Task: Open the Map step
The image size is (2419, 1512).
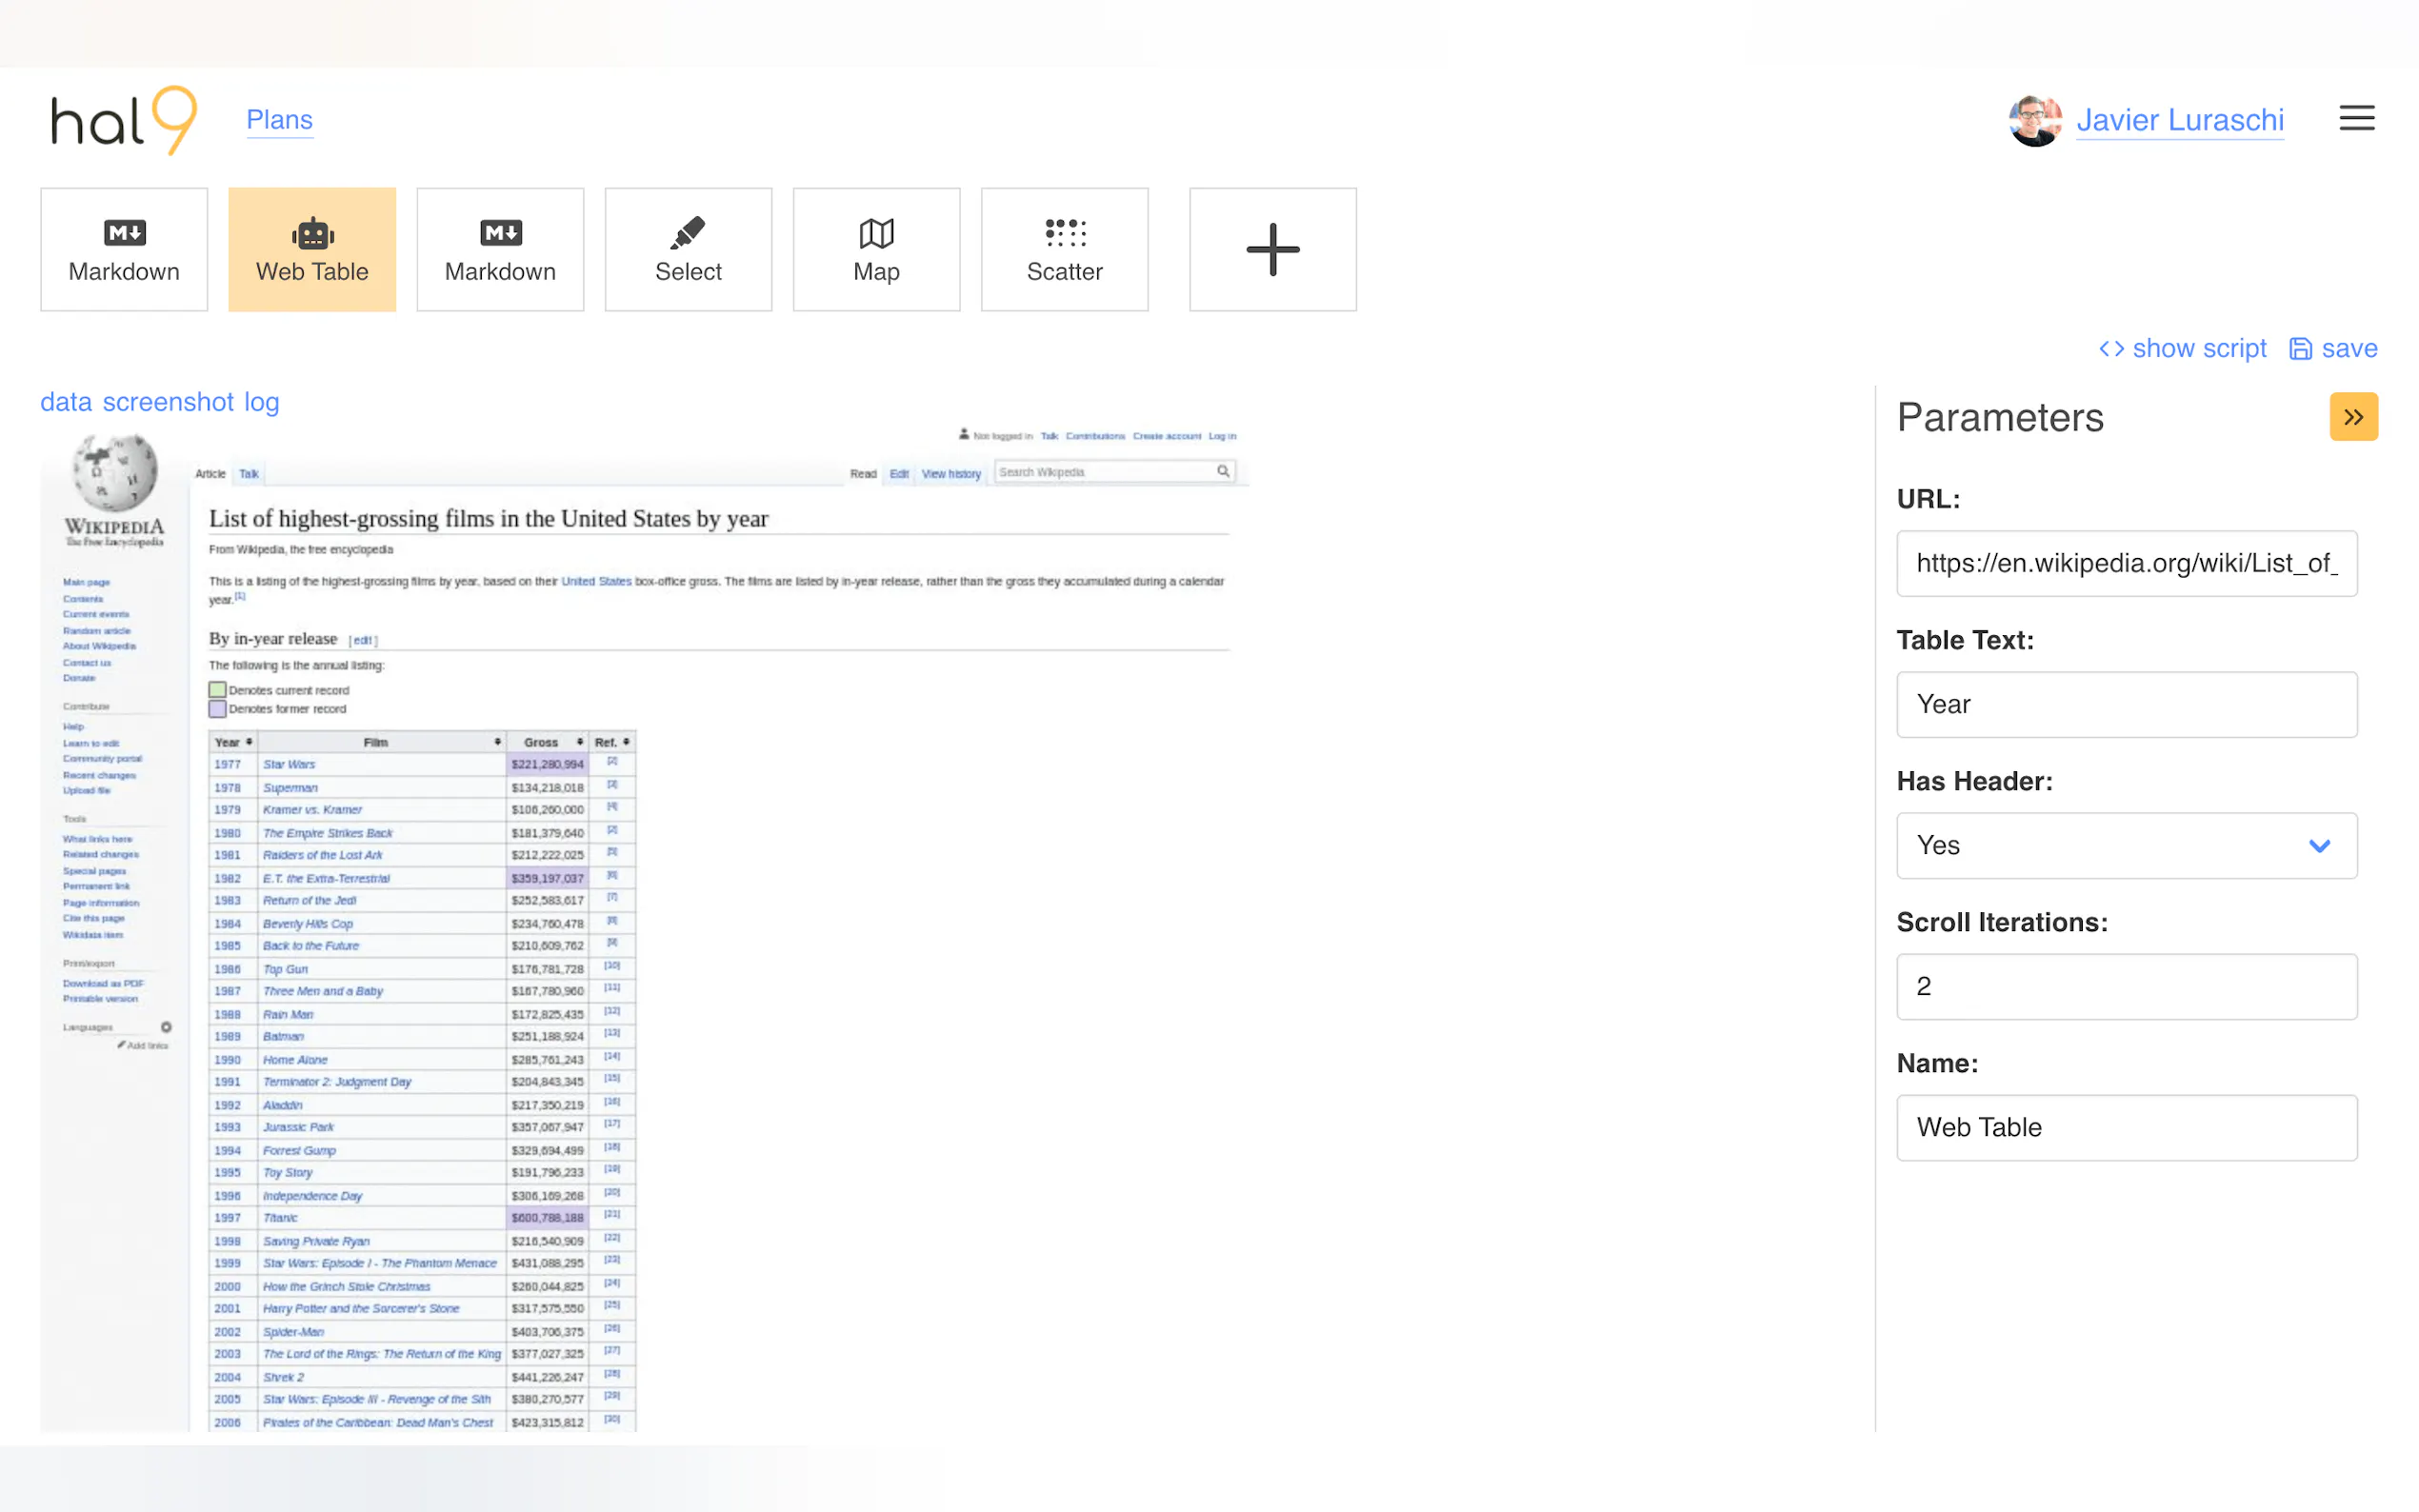Action: (x=876, y=250)
